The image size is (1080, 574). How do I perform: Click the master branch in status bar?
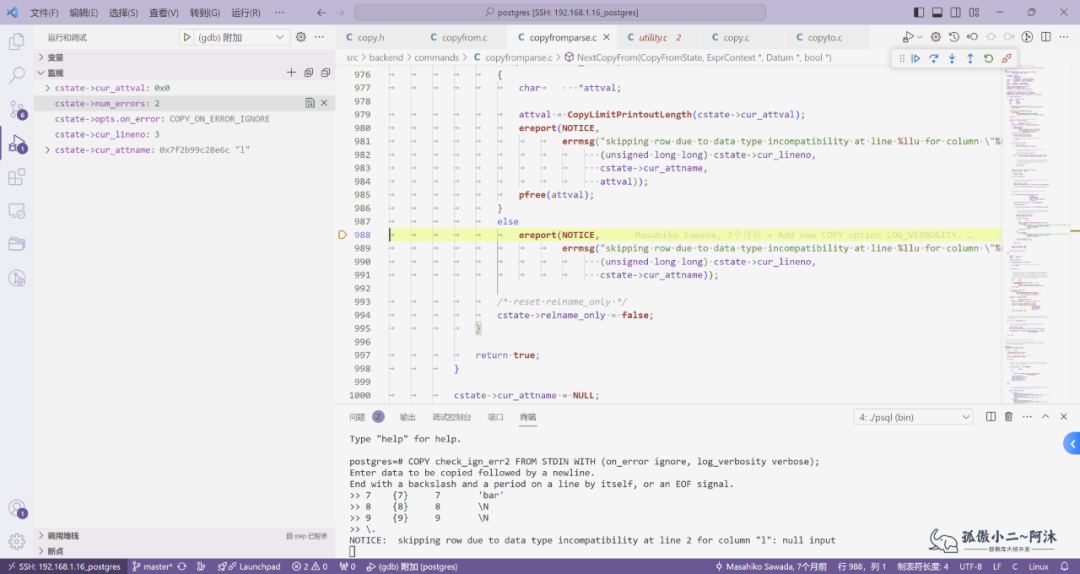[x=153, y=567]
